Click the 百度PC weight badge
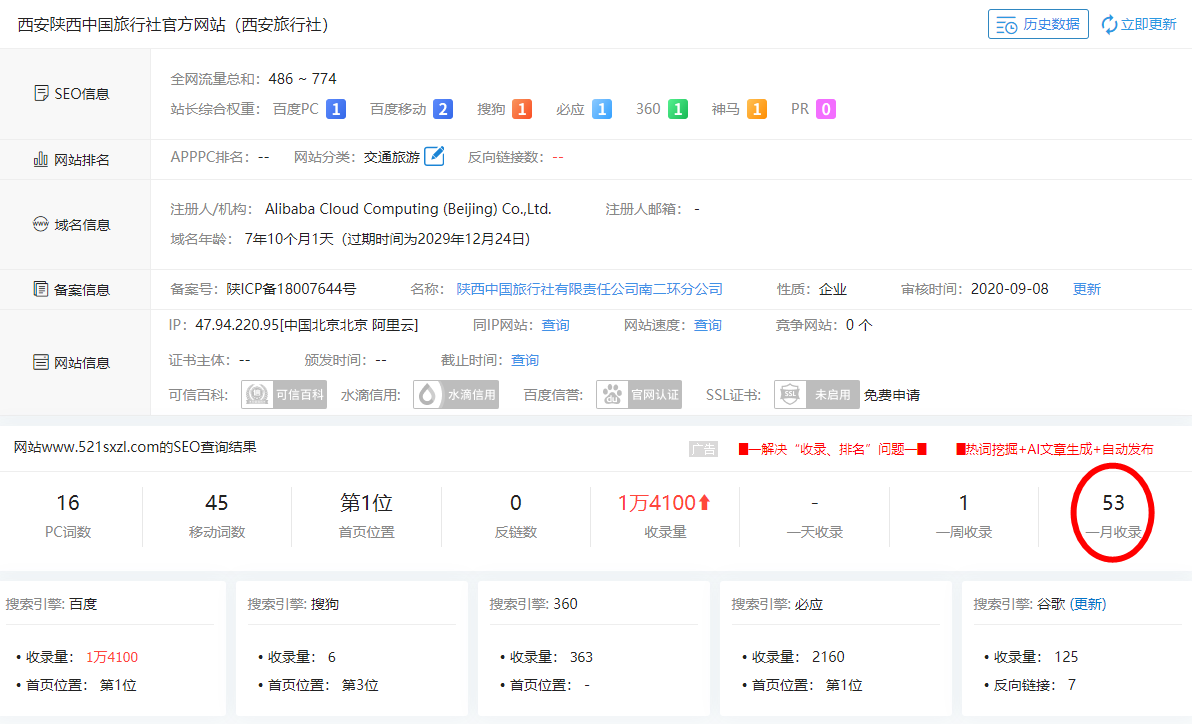Viewport: 1192px width, 724px height. 336,110
